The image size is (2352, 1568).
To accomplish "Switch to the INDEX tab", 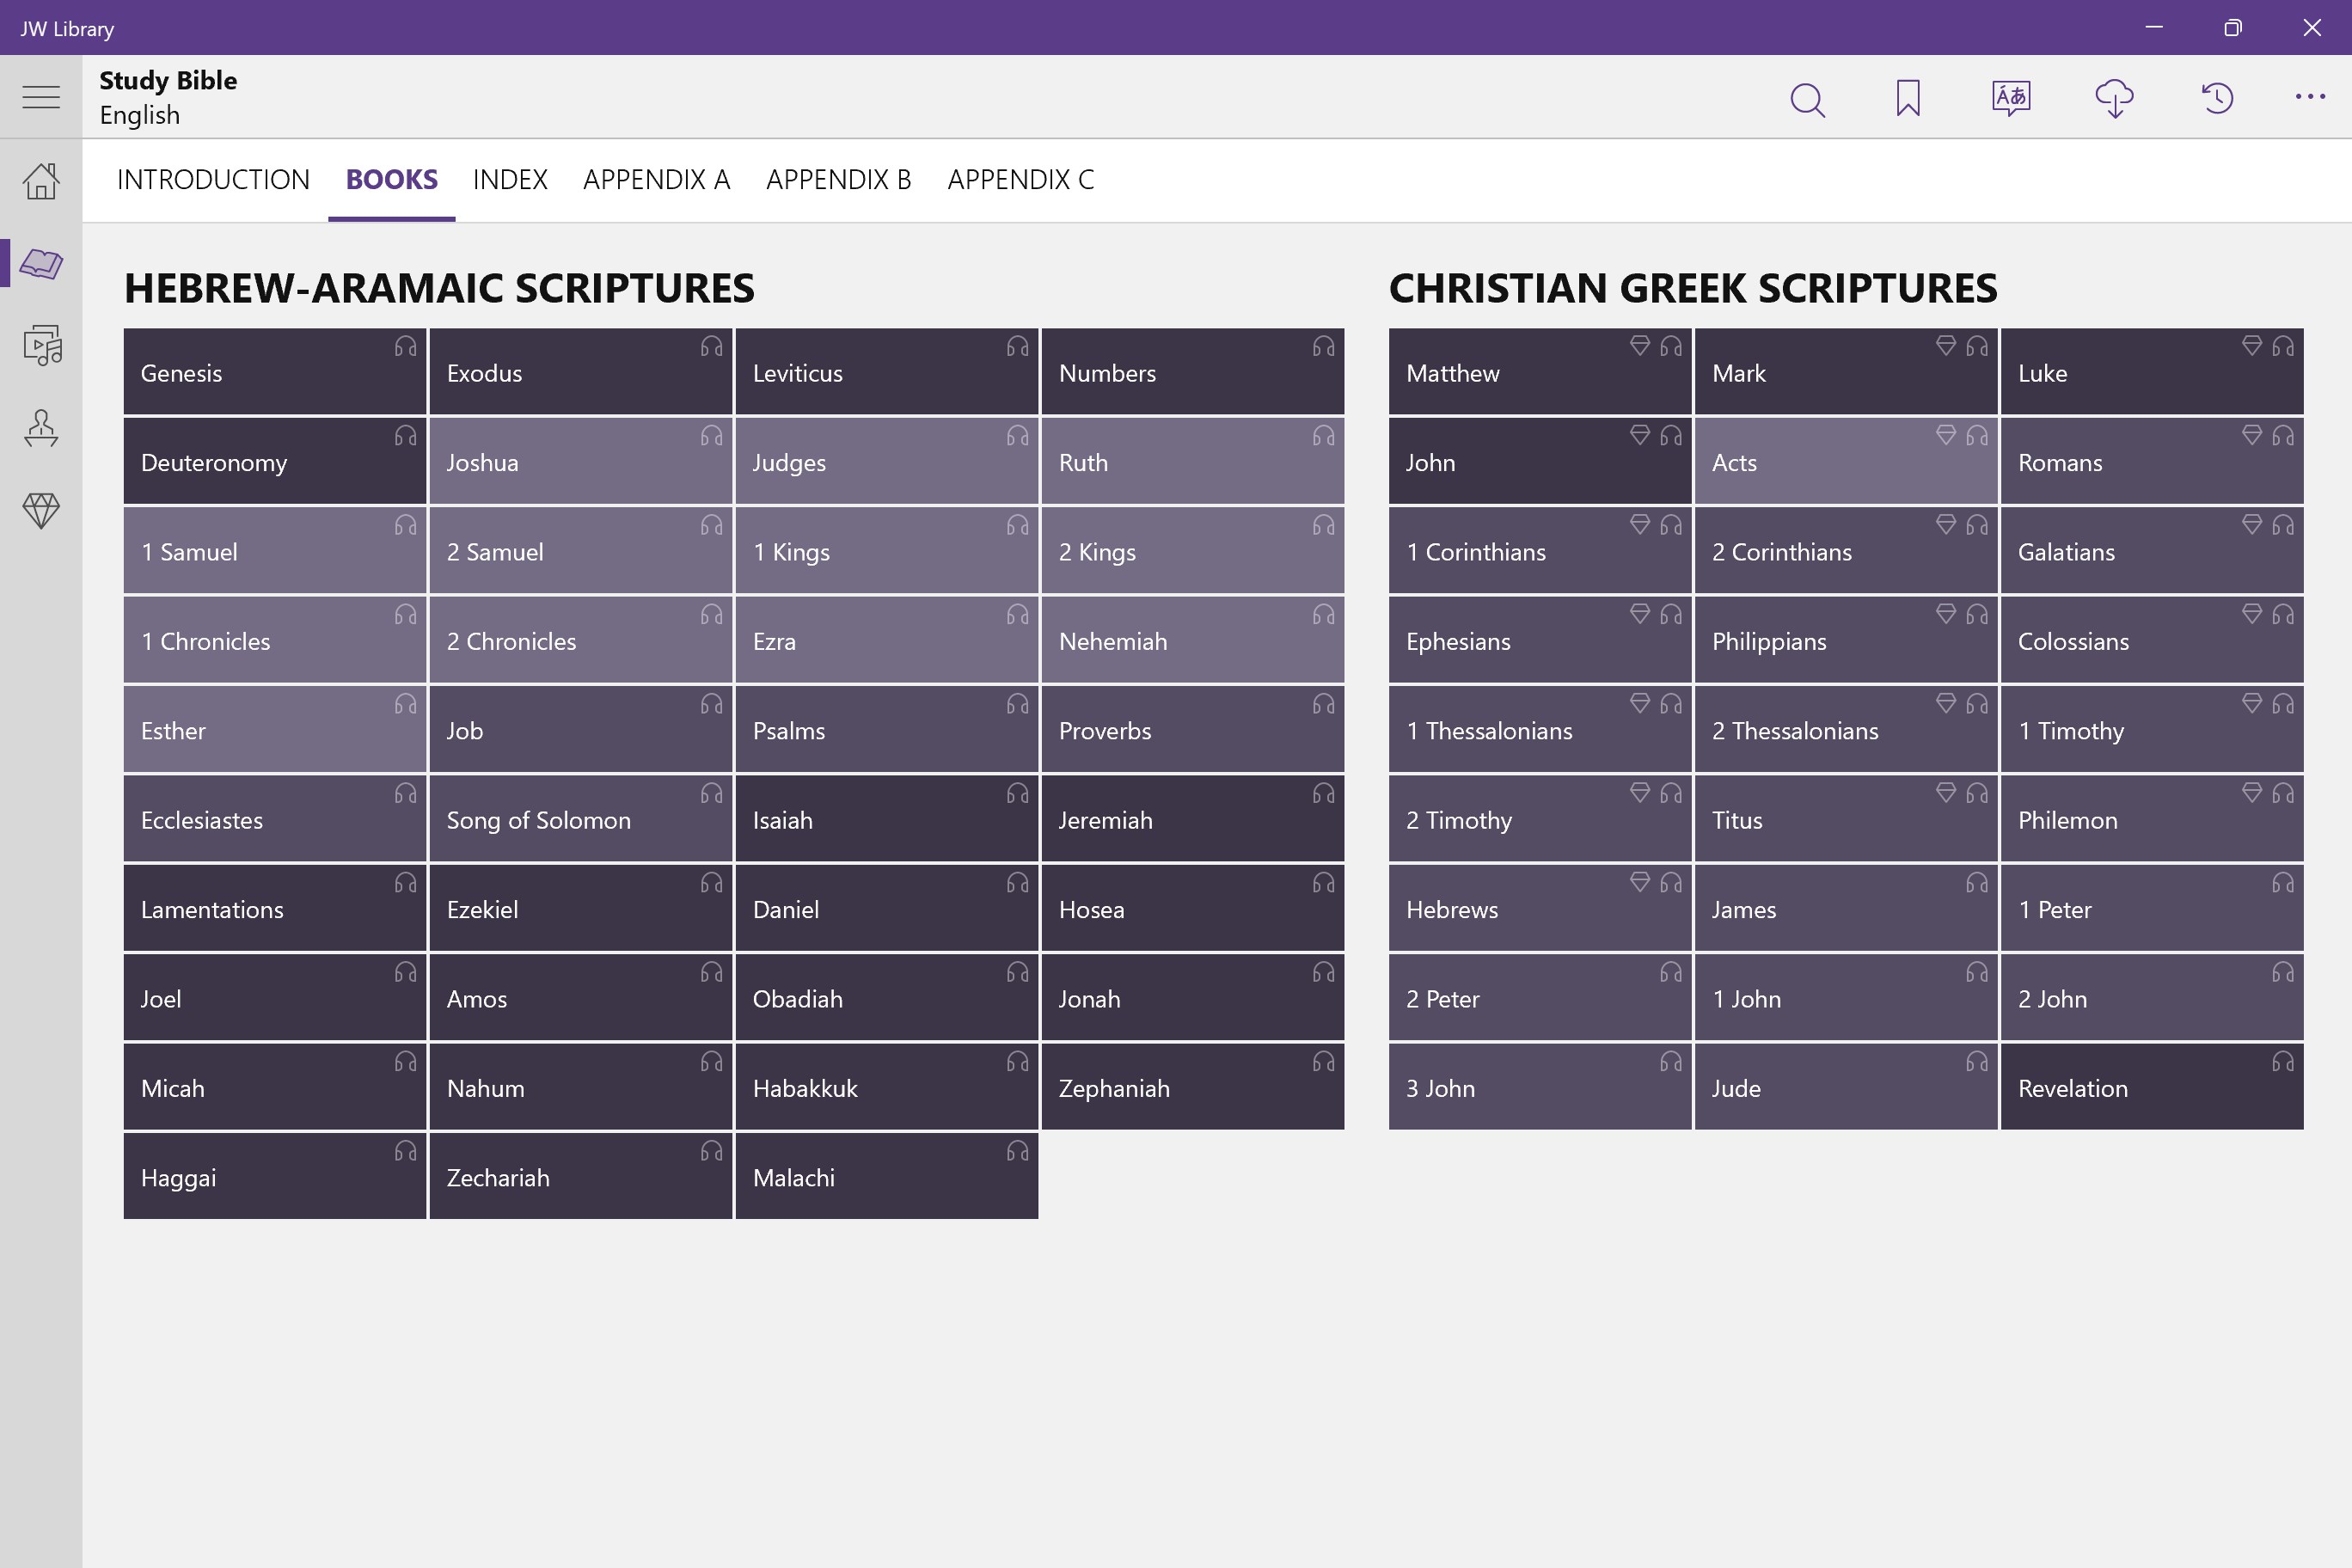I will (510, 180).
